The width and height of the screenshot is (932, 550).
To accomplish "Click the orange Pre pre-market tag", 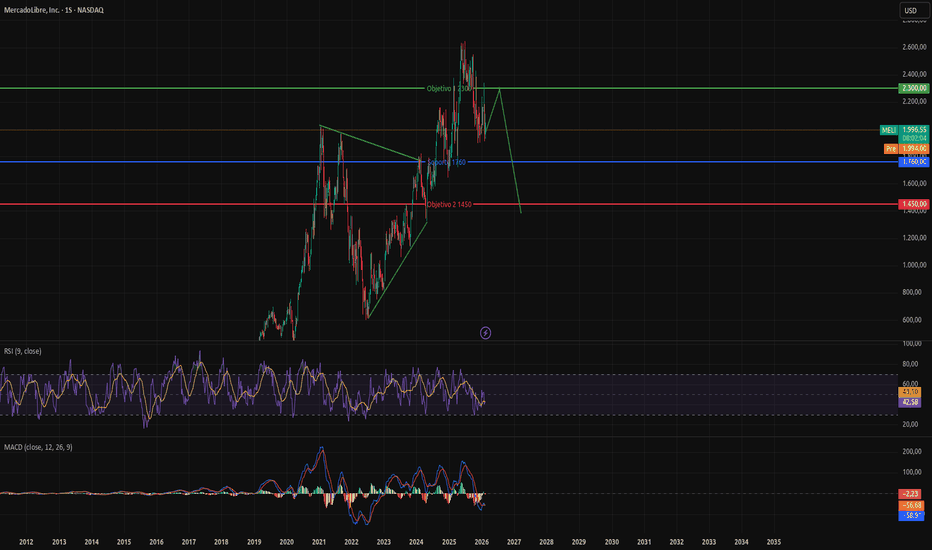I will click(x=890, y=149).
